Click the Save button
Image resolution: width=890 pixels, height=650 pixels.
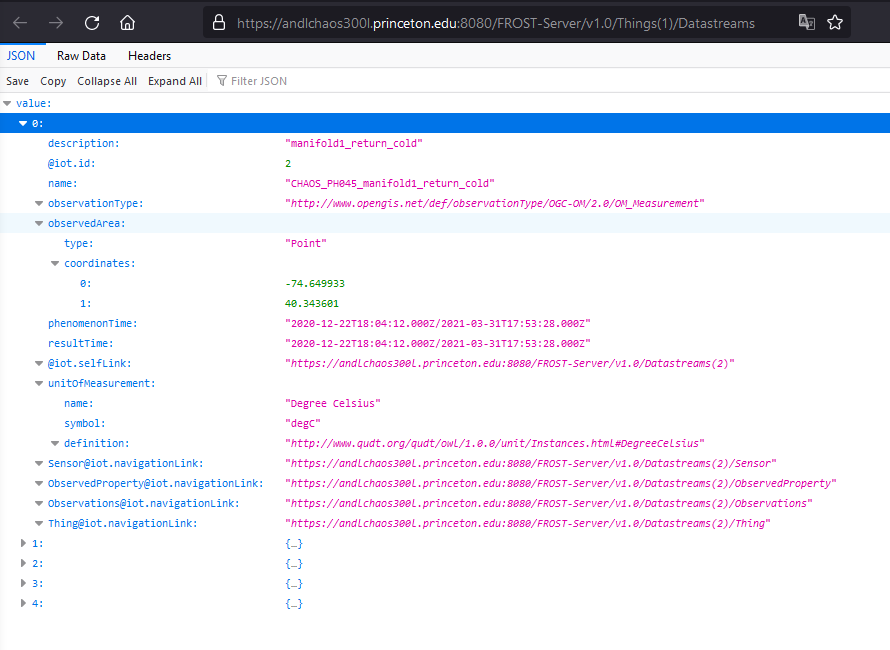pos(17,81)
